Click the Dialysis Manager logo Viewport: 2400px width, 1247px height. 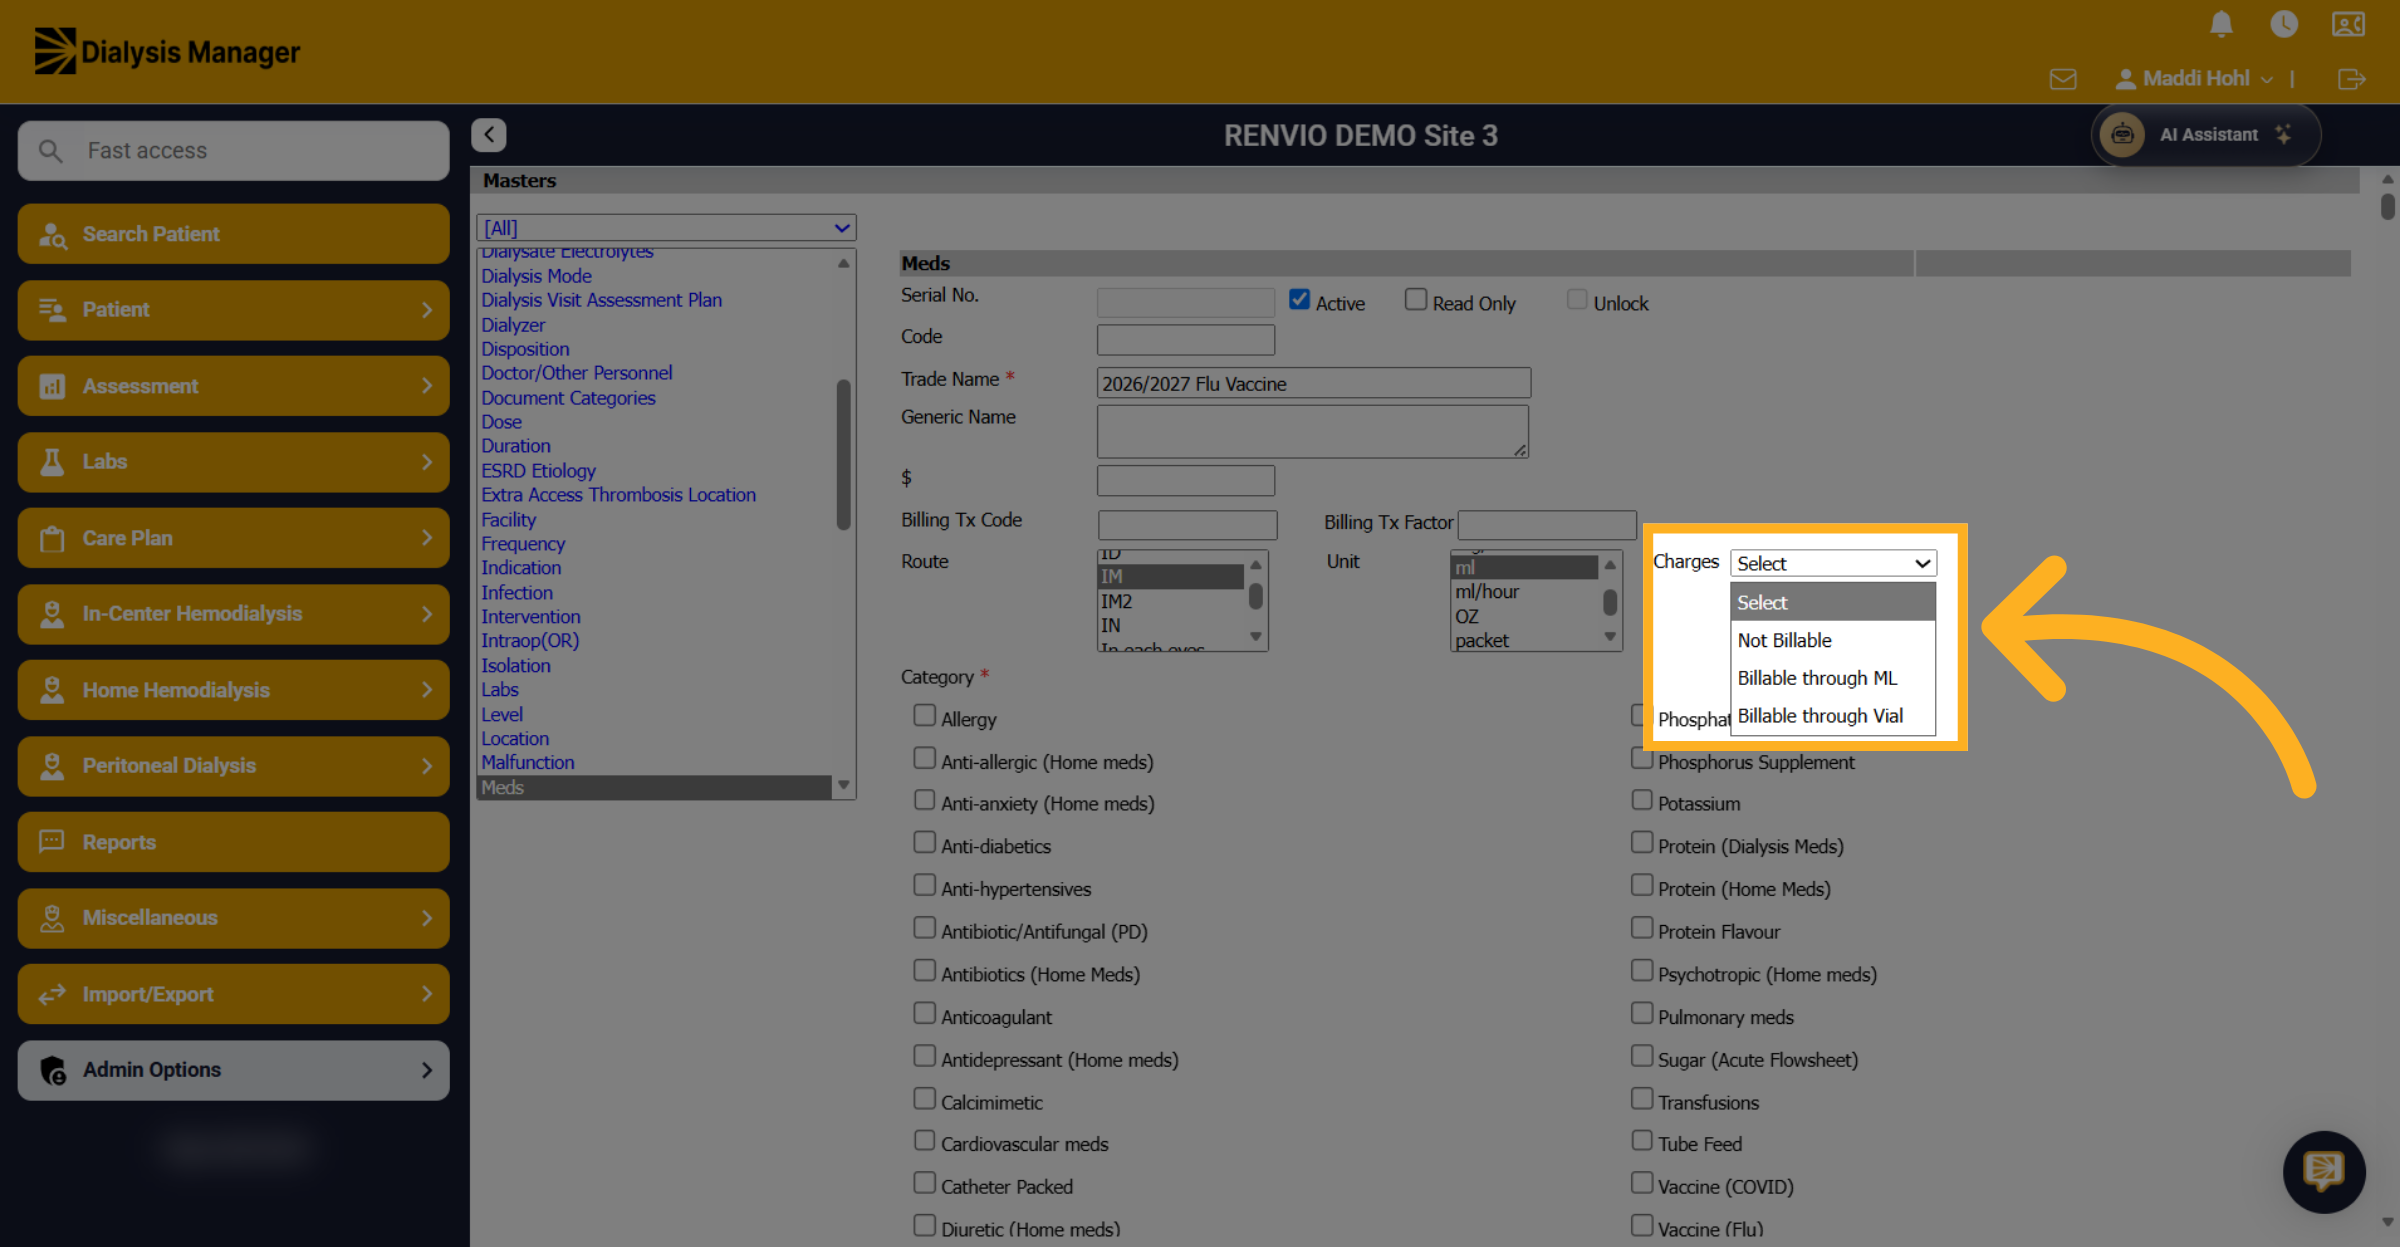pyautogui.click(x=167, y=51)
